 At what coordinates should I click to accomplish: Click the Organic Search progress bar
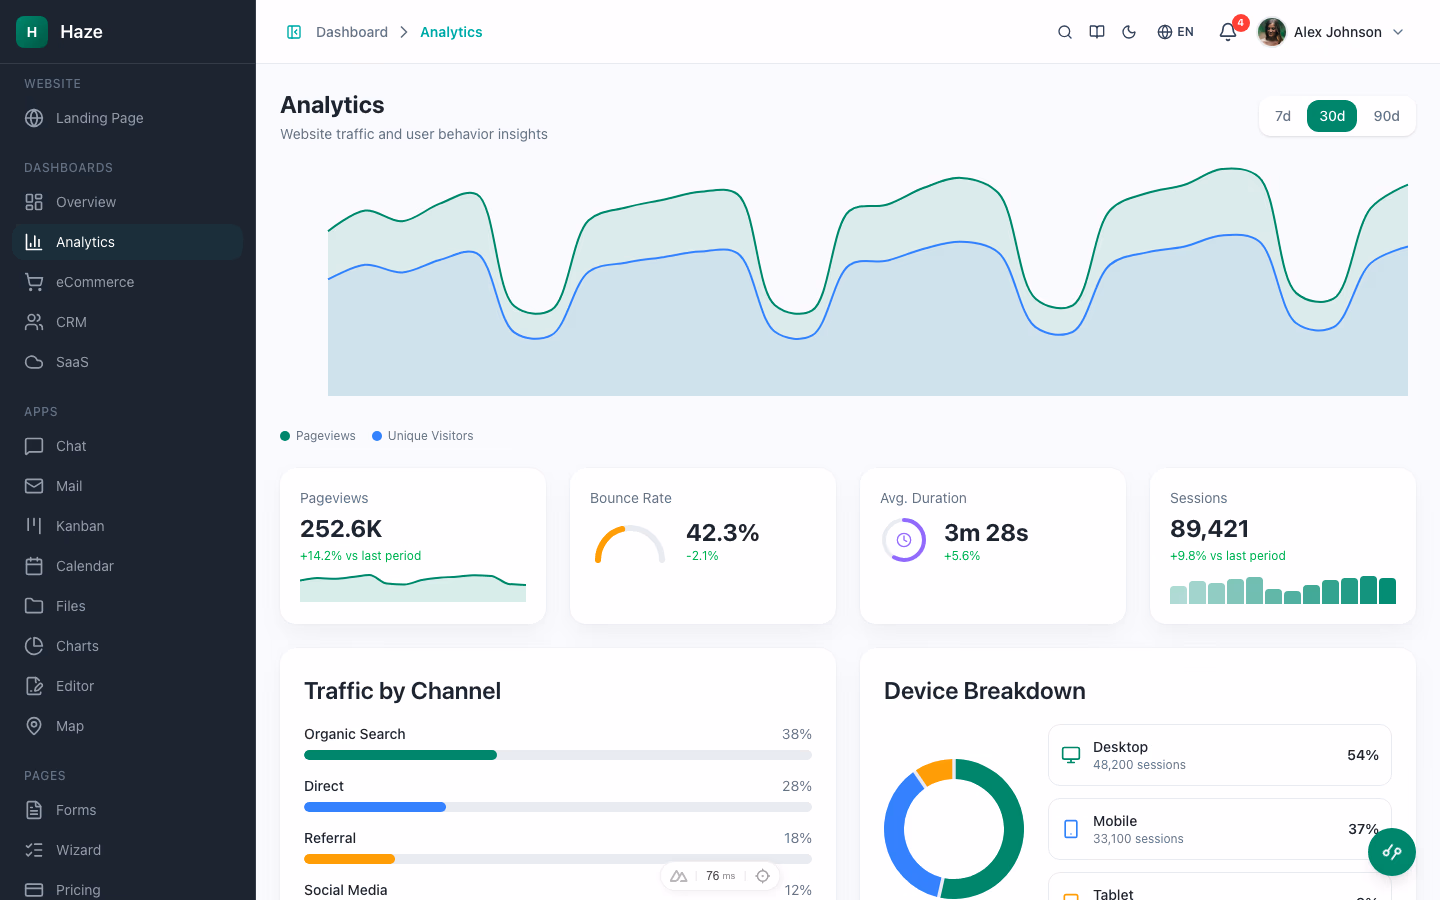click(x=557, y=755)
